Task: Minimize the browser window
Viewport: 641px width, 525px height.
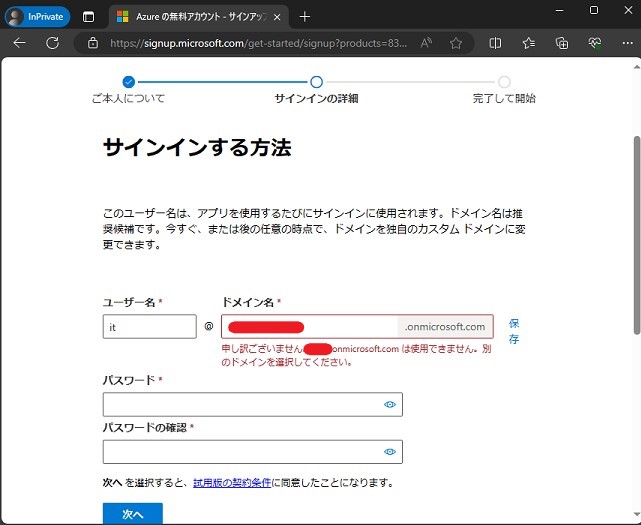Action: coord(560,10)
